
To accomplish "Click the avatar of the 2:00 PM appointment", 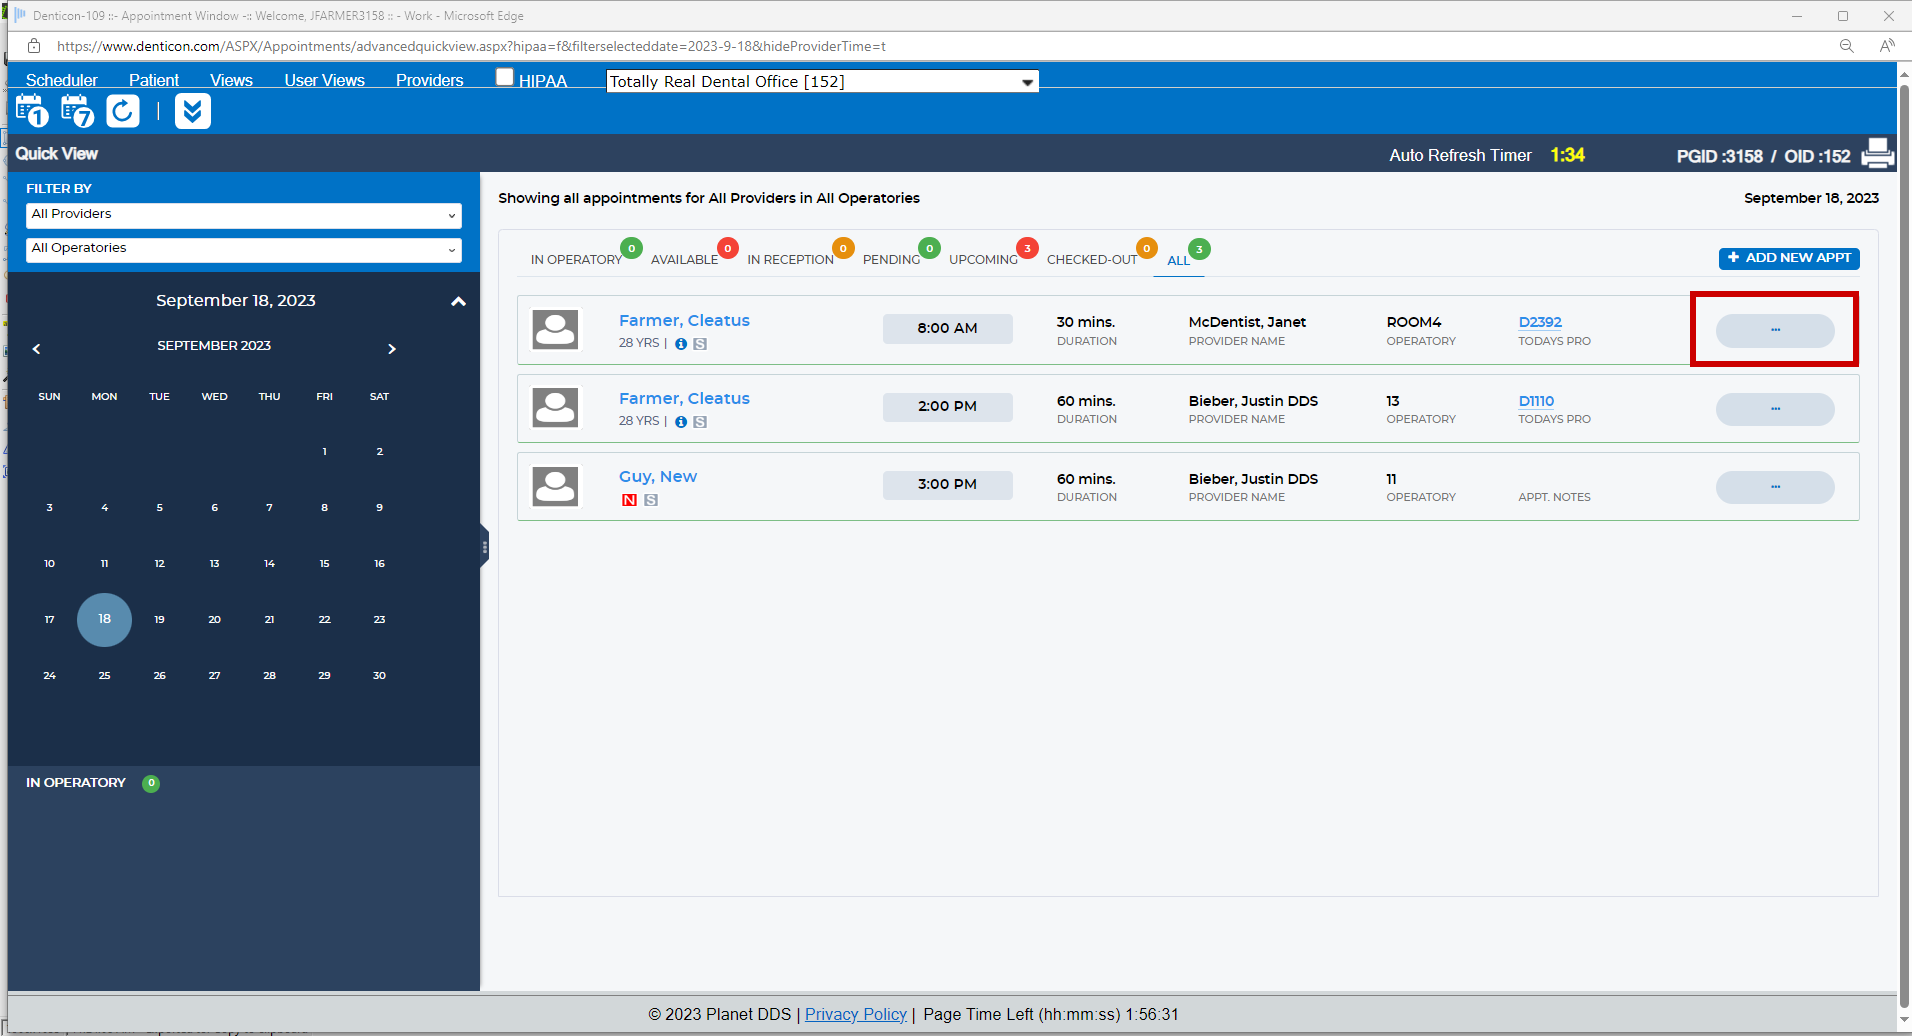I will click(x=555, y=407).
